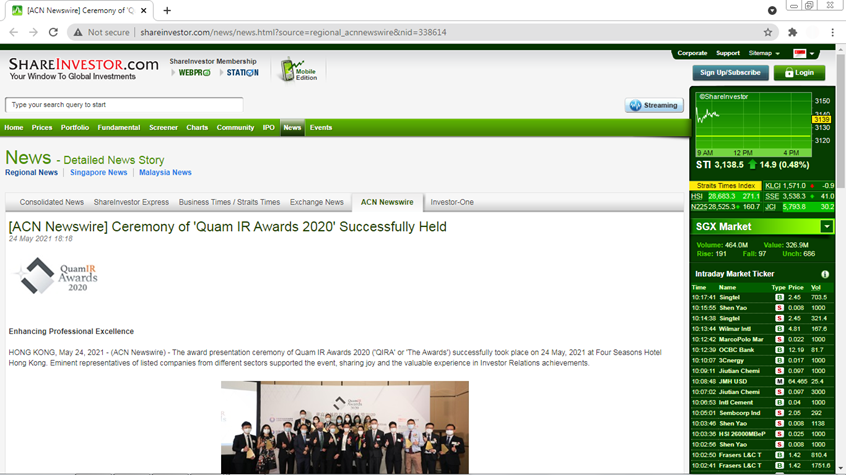Click Sign Up/Subscribe button
This screenshot has height=475, width=846.
click(730, 72)
